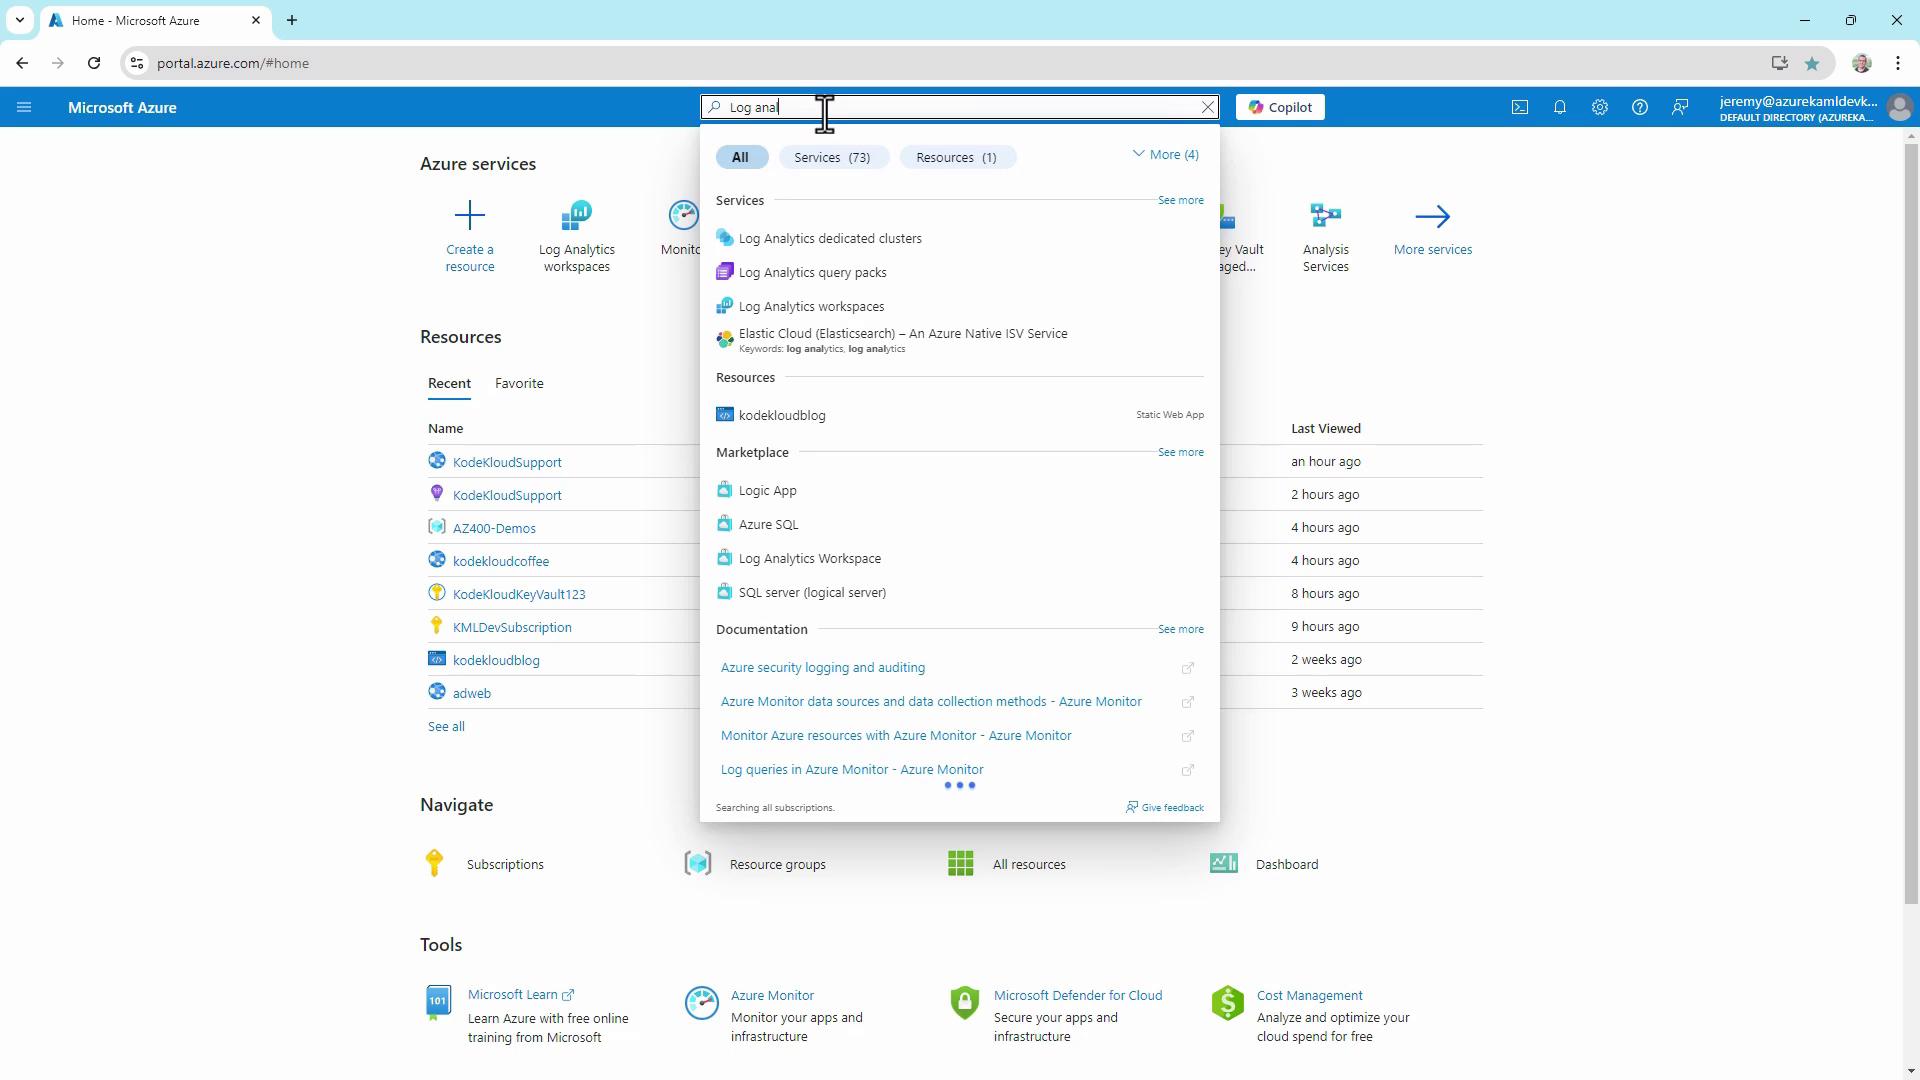The height and width of the screenshot is (1080, 1920).
Task: Click Create a resource plus icon
Action: 469,216
